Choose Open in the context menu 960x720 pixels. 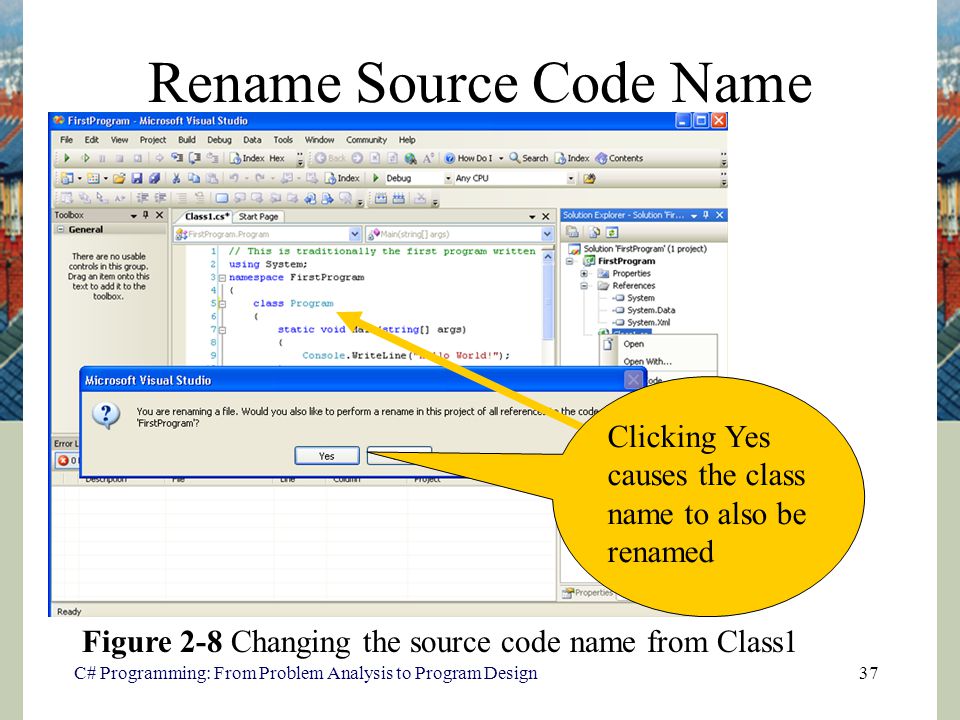(x=633, y=344)
